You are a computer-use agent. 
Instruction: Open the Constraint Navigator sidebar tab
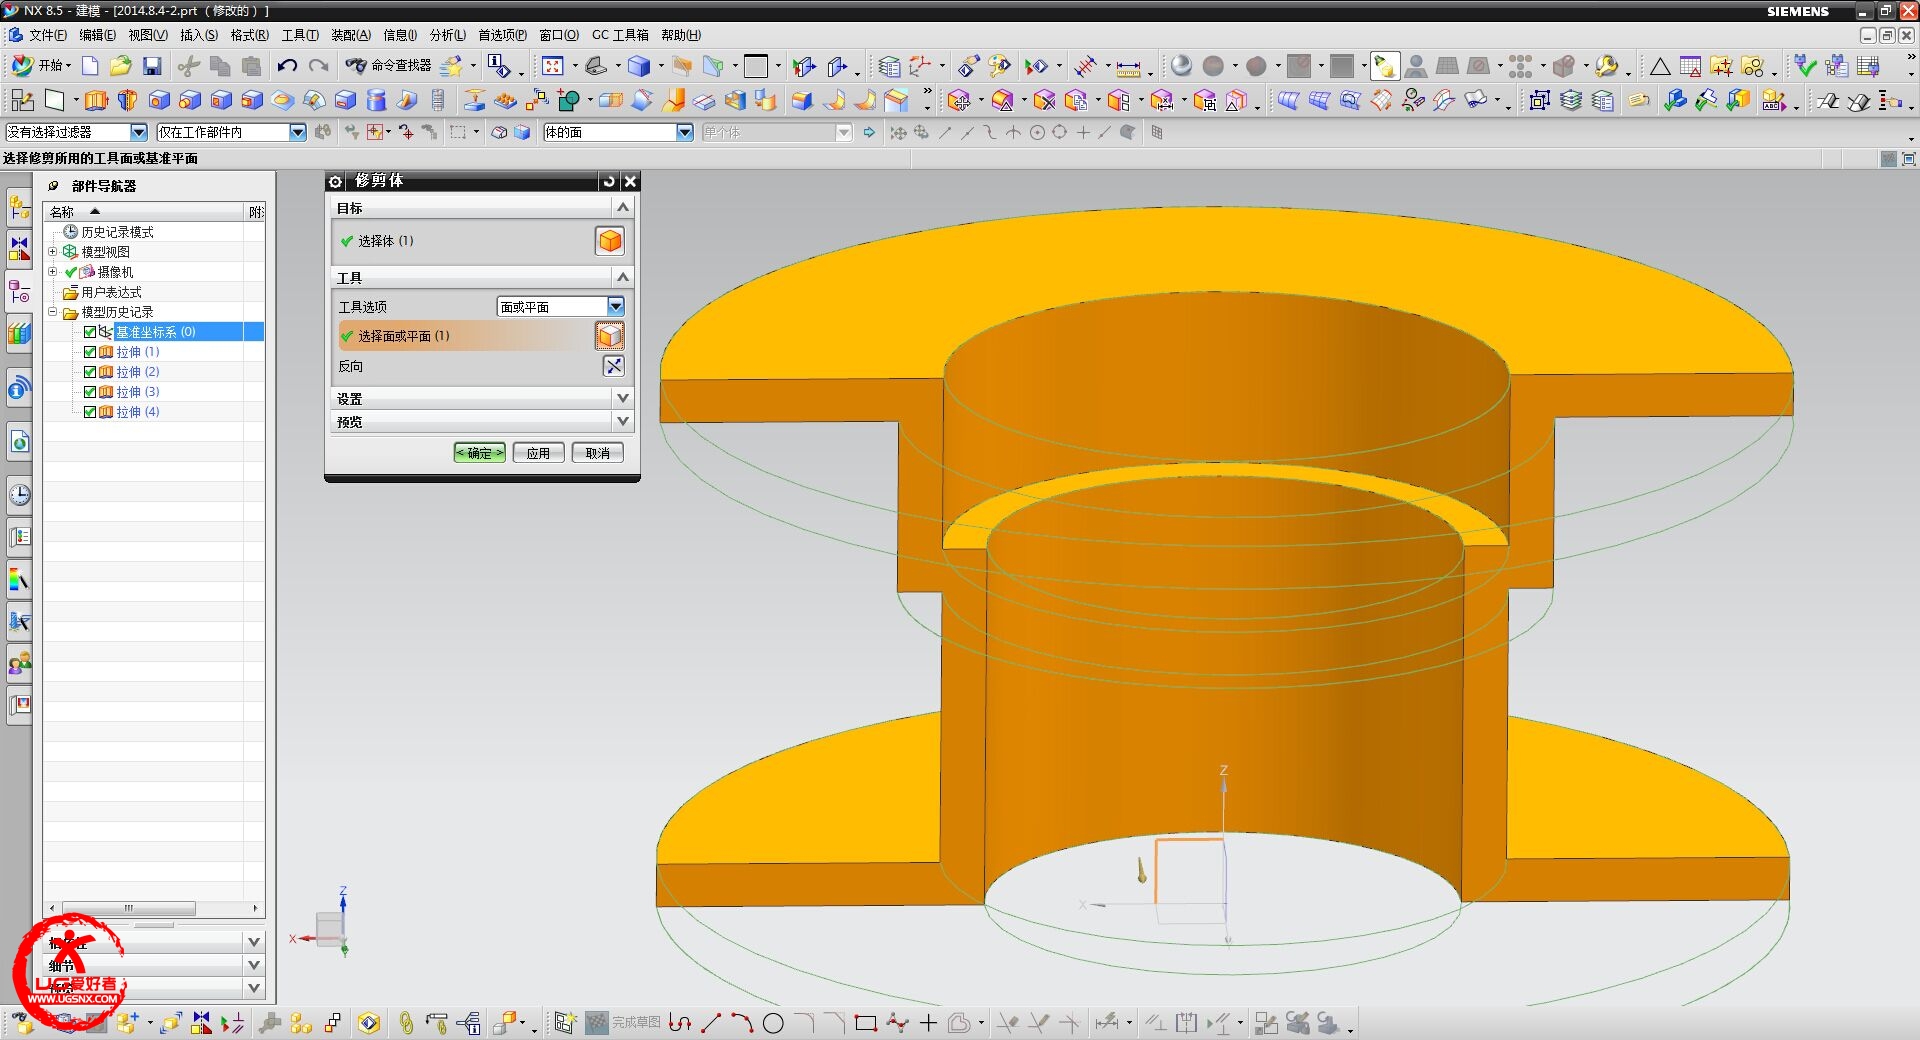[19, 248]
